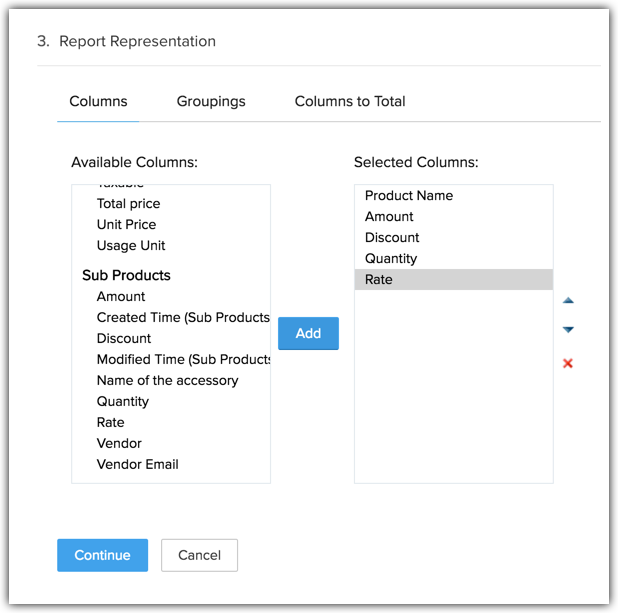Choose Created Time (Sub Products) column
618x613 pixels.
pos(183,317)
